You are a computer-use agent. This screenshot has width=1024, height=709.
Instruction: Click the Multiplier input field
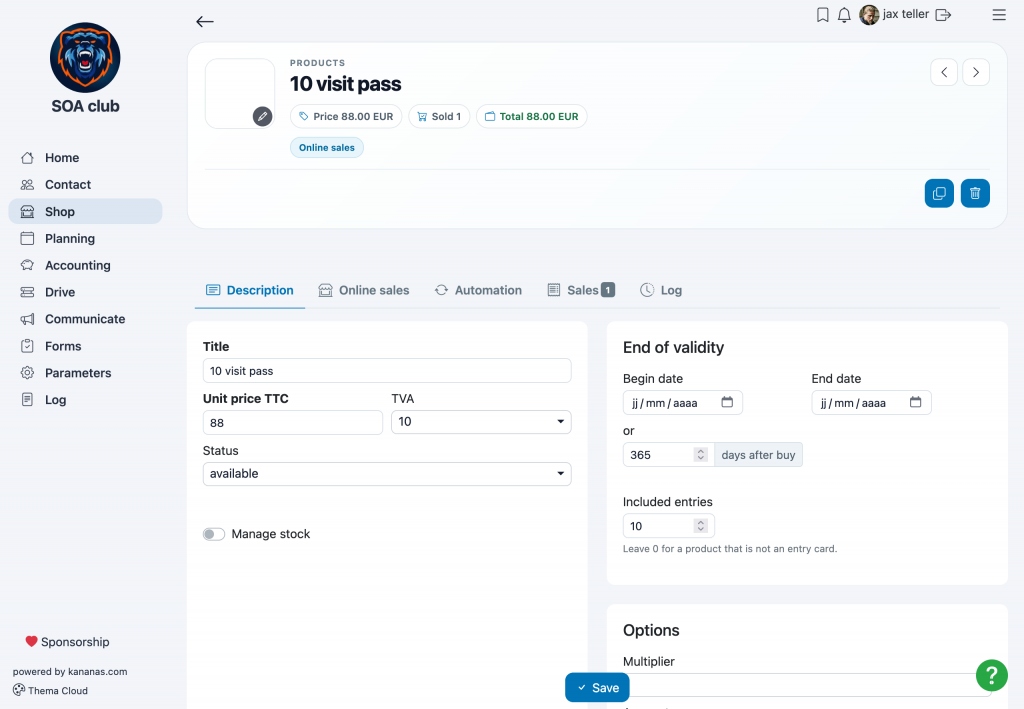click(x=807, y=685)
